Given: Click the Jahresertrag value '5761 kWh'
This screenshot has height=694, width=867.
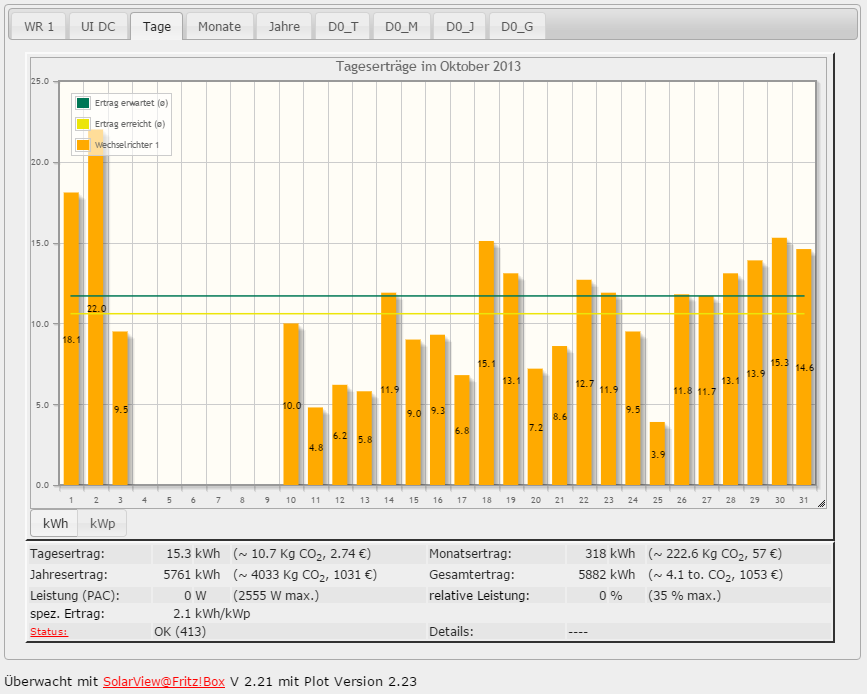Looking at the screenshot, I should click(191, 575).
